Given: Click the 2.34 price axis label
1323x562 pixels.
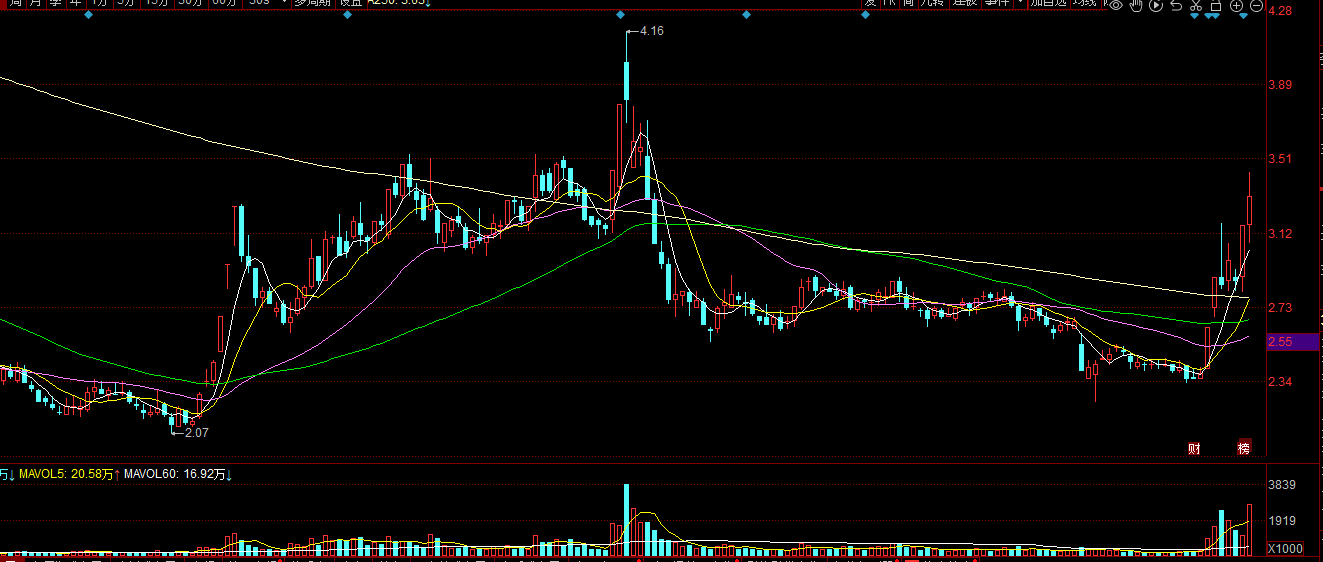Looking at the screenshot, I should (x=1282, y=382).
